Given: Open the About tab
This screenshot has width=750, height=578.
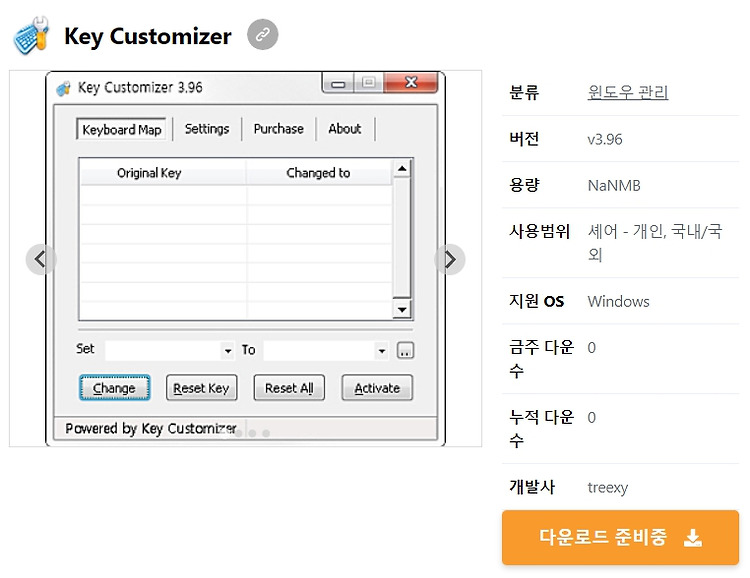Looking at the screenshot, I should (344, 129).
